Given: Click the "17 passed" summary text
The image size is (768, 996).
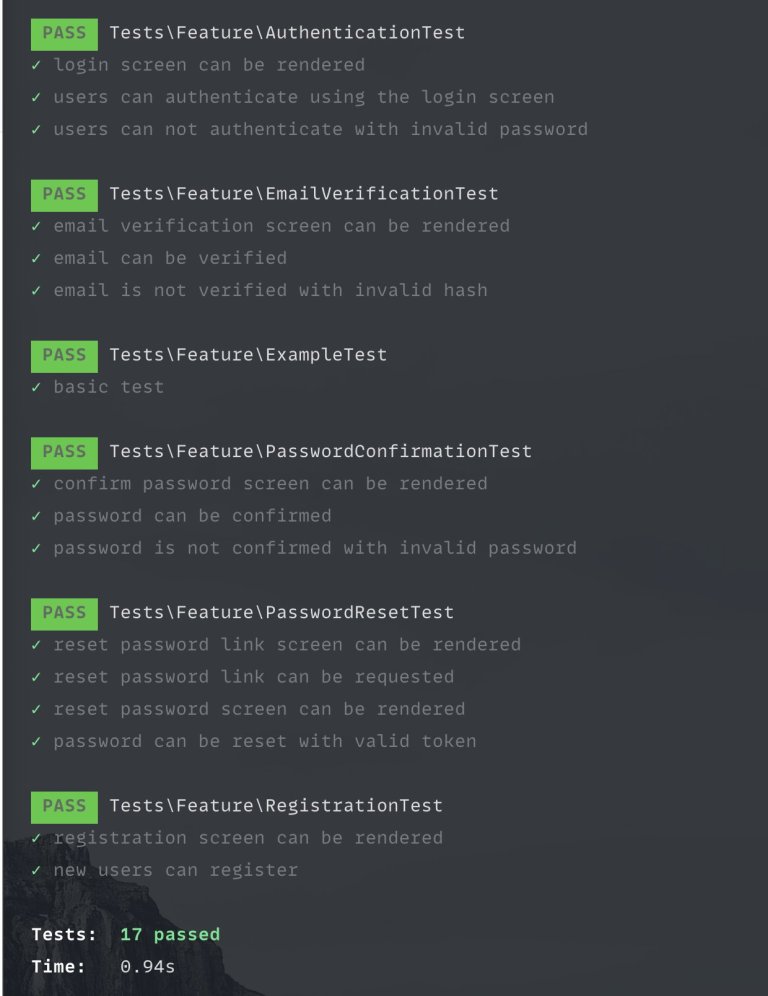Looking at the screenshot, I should (169, 935).
